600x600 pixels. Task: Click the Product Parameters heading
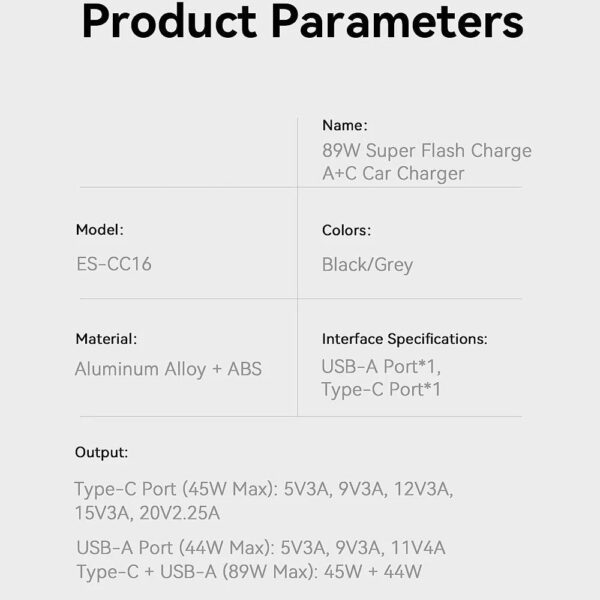pyautogui.click(x=303, y=21)
